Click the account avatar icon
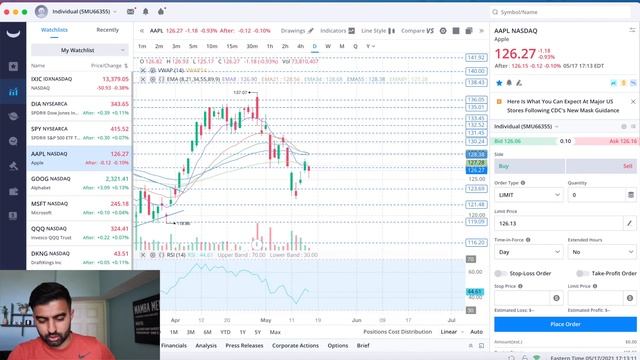640x360 pixels. point(41,11)
